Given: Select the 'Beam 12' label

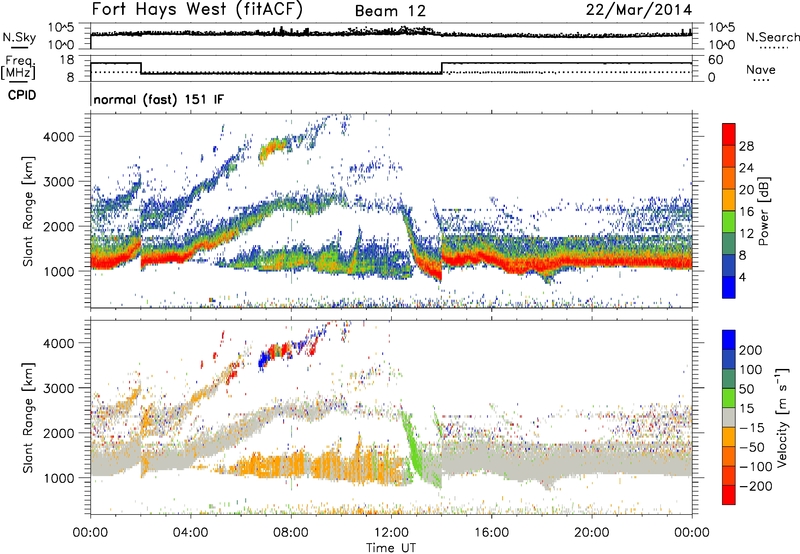Looking at the screenshot, I should click(390, 11).
